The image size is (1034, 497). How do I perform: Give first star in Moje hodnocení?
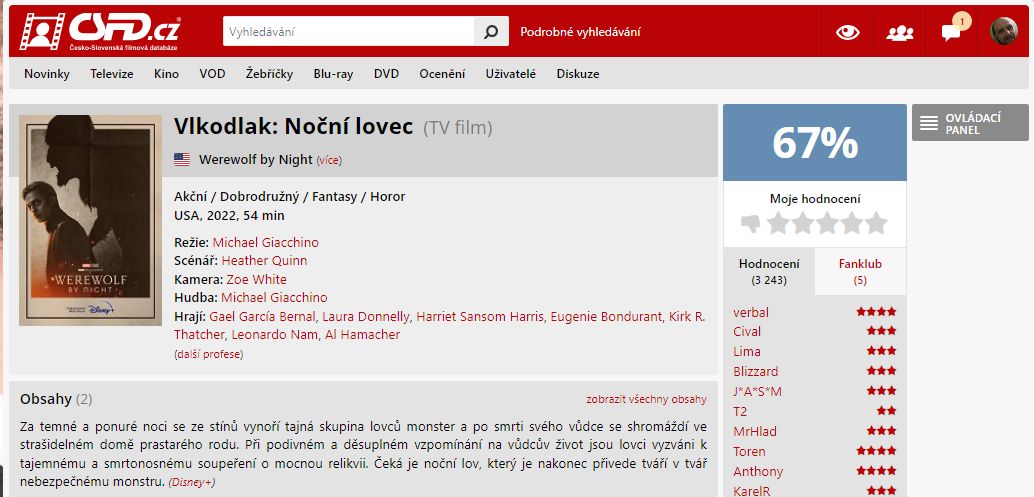click(x=778, y=223)
